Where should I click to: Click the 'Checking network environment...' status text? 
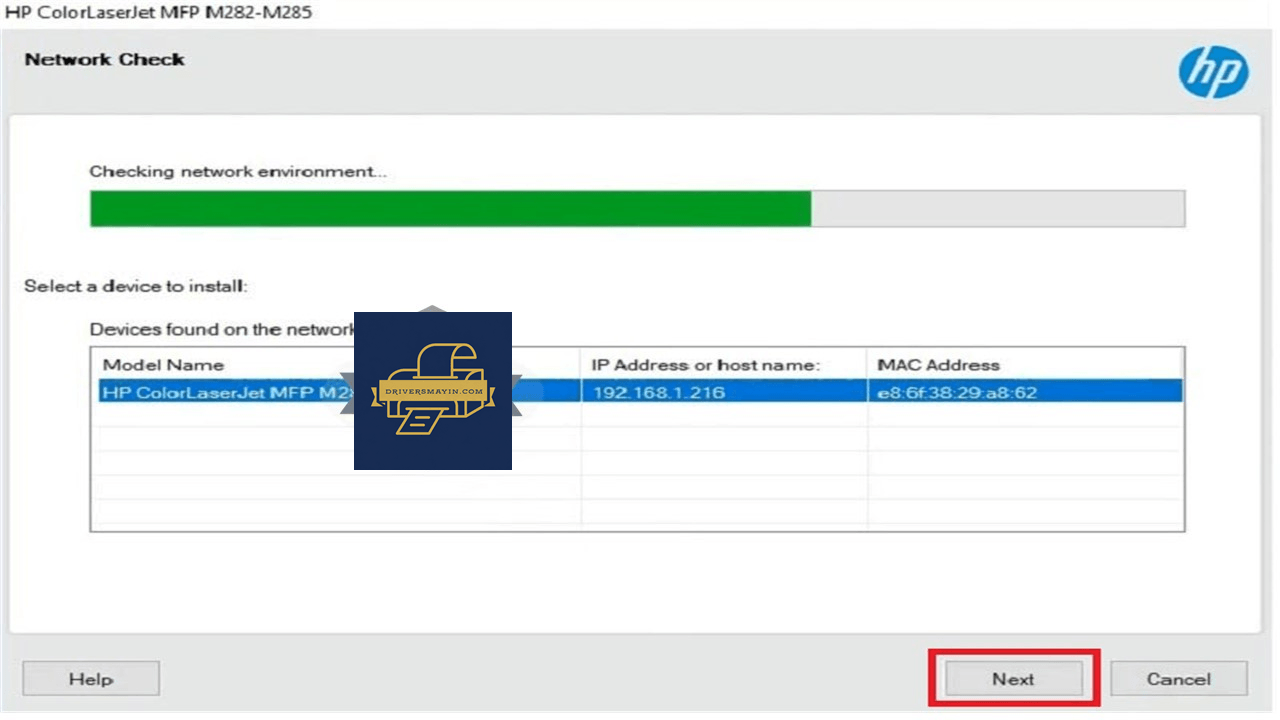pos(238,171)
